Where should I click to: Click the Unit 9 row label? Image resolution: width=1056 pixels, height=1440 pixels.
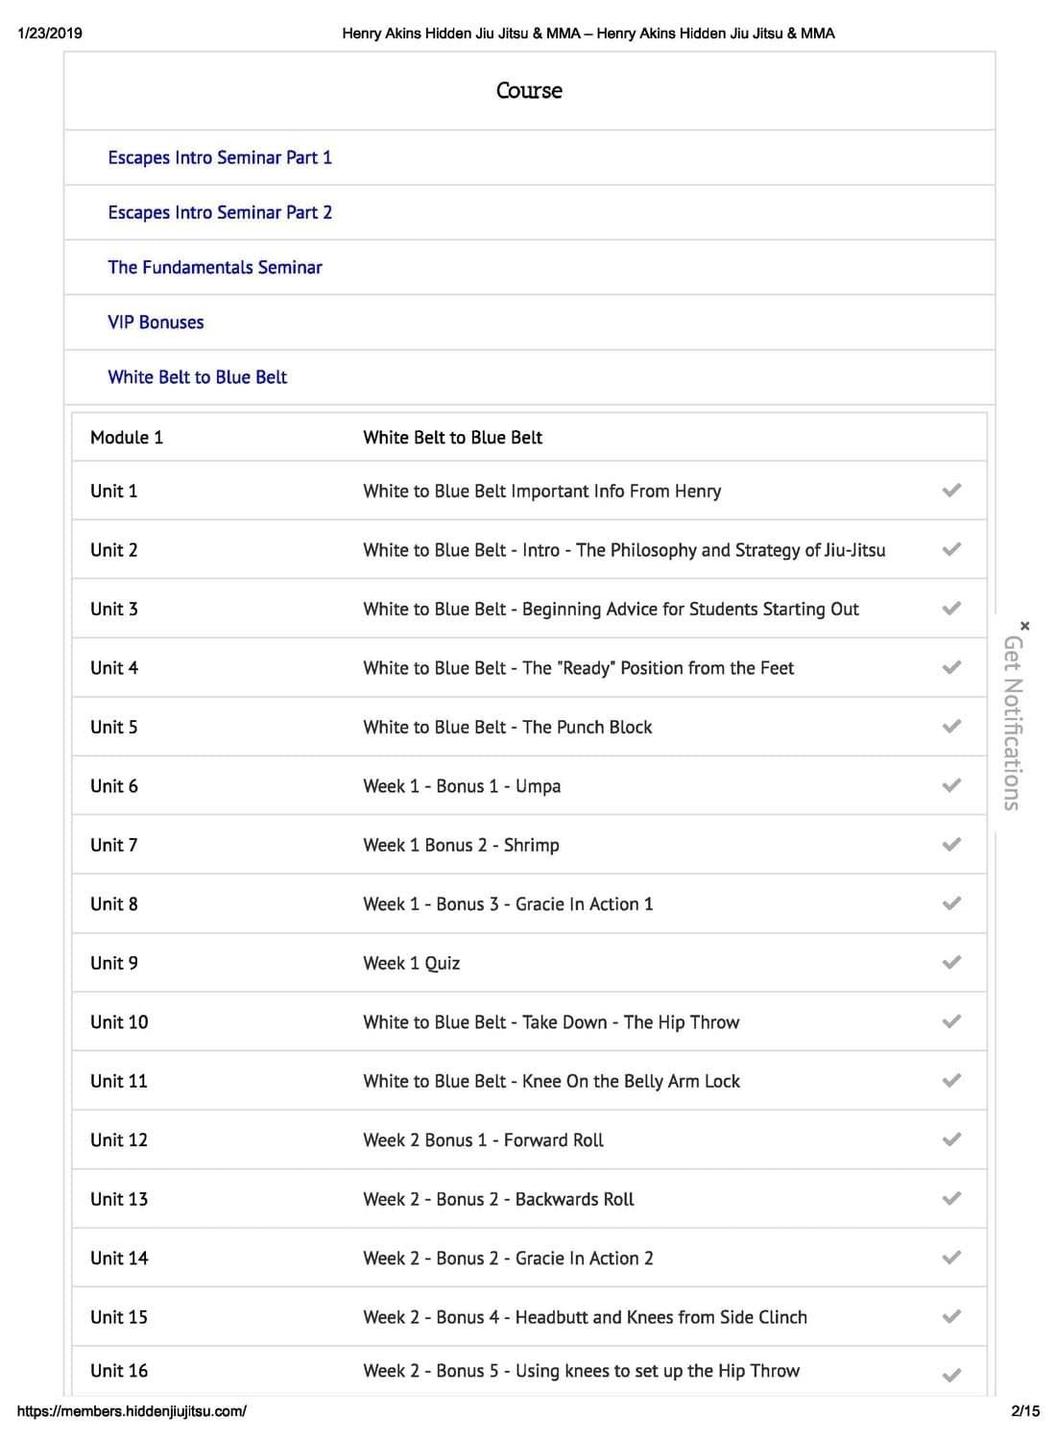114,963
